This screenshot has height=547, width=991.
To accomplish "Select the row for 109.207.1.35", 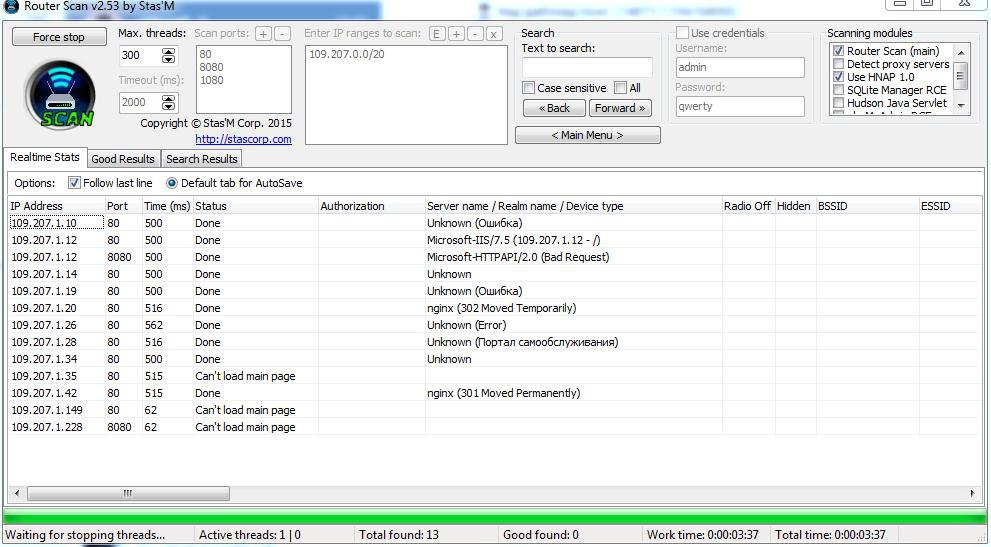I will point(495,376).
